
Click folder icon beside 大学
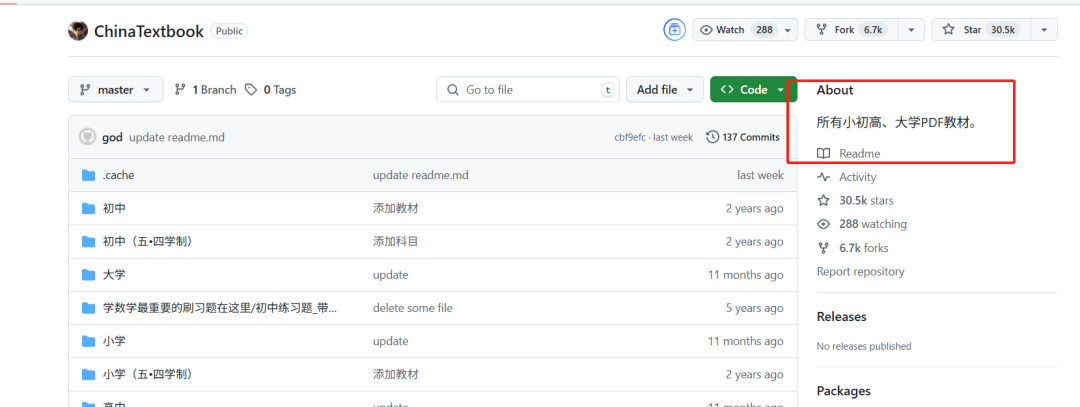[x=88, y=275]
